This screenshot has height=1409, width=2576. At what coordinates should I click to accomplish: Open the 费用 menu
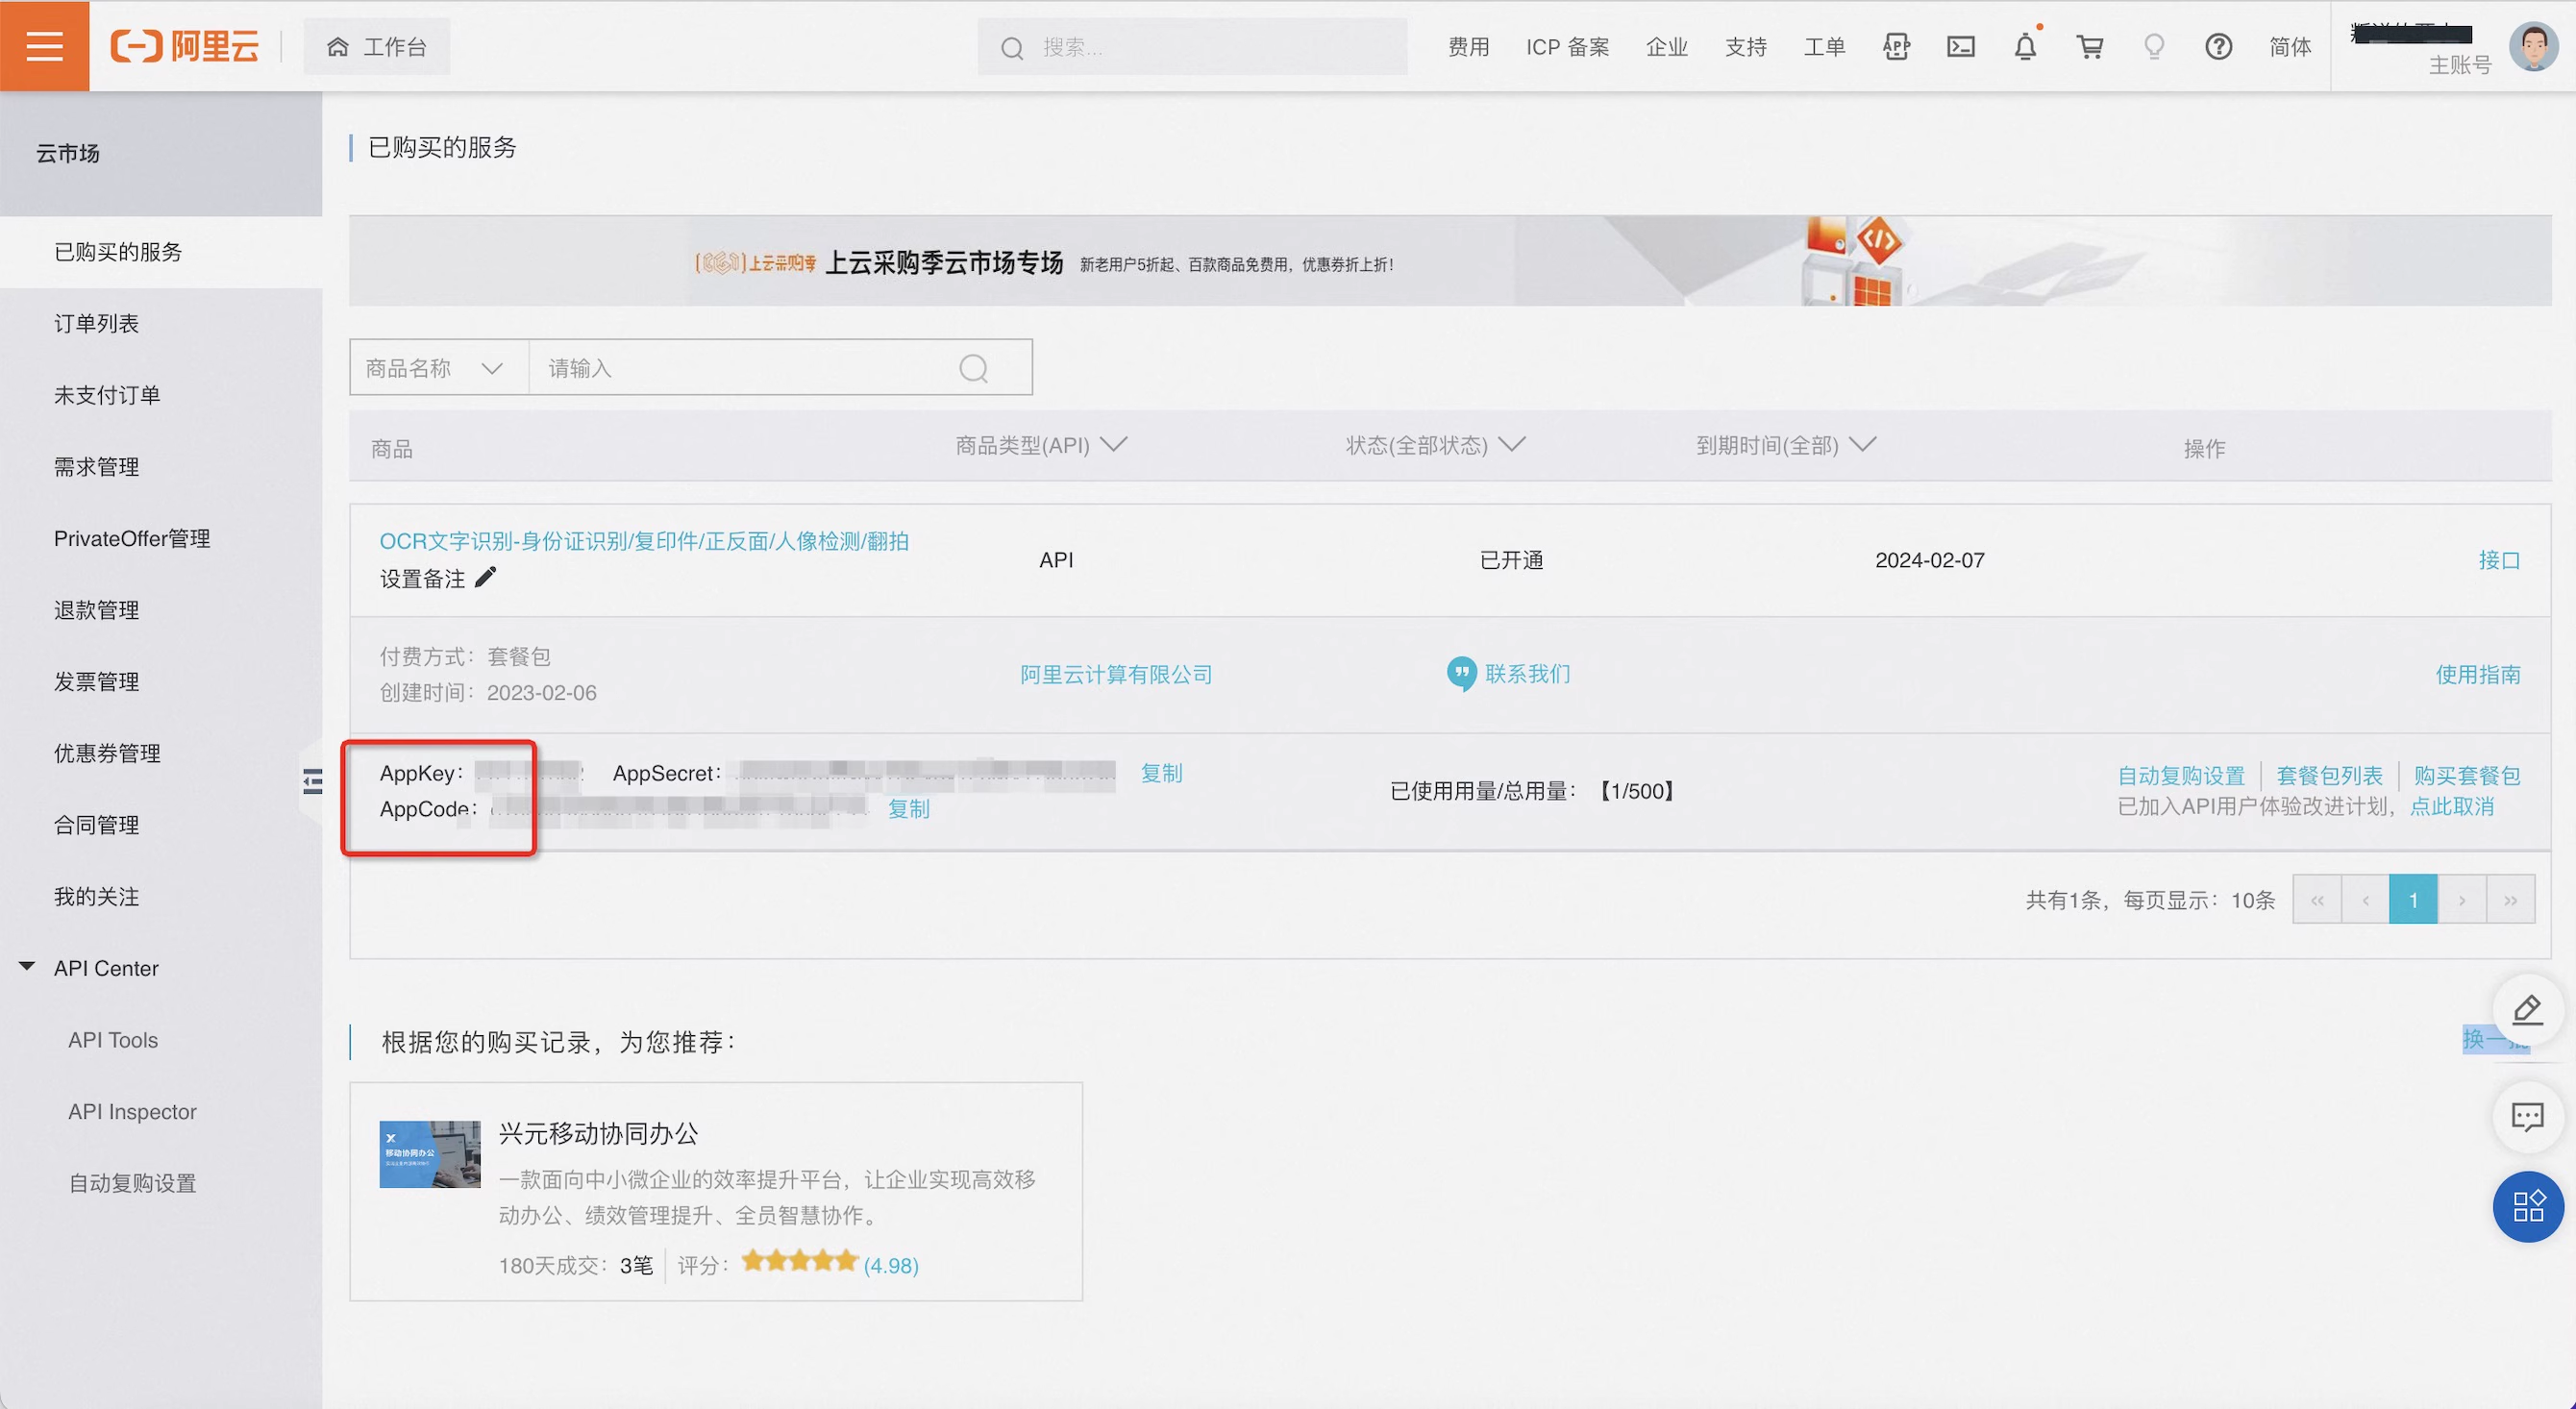pos(1468,47)
